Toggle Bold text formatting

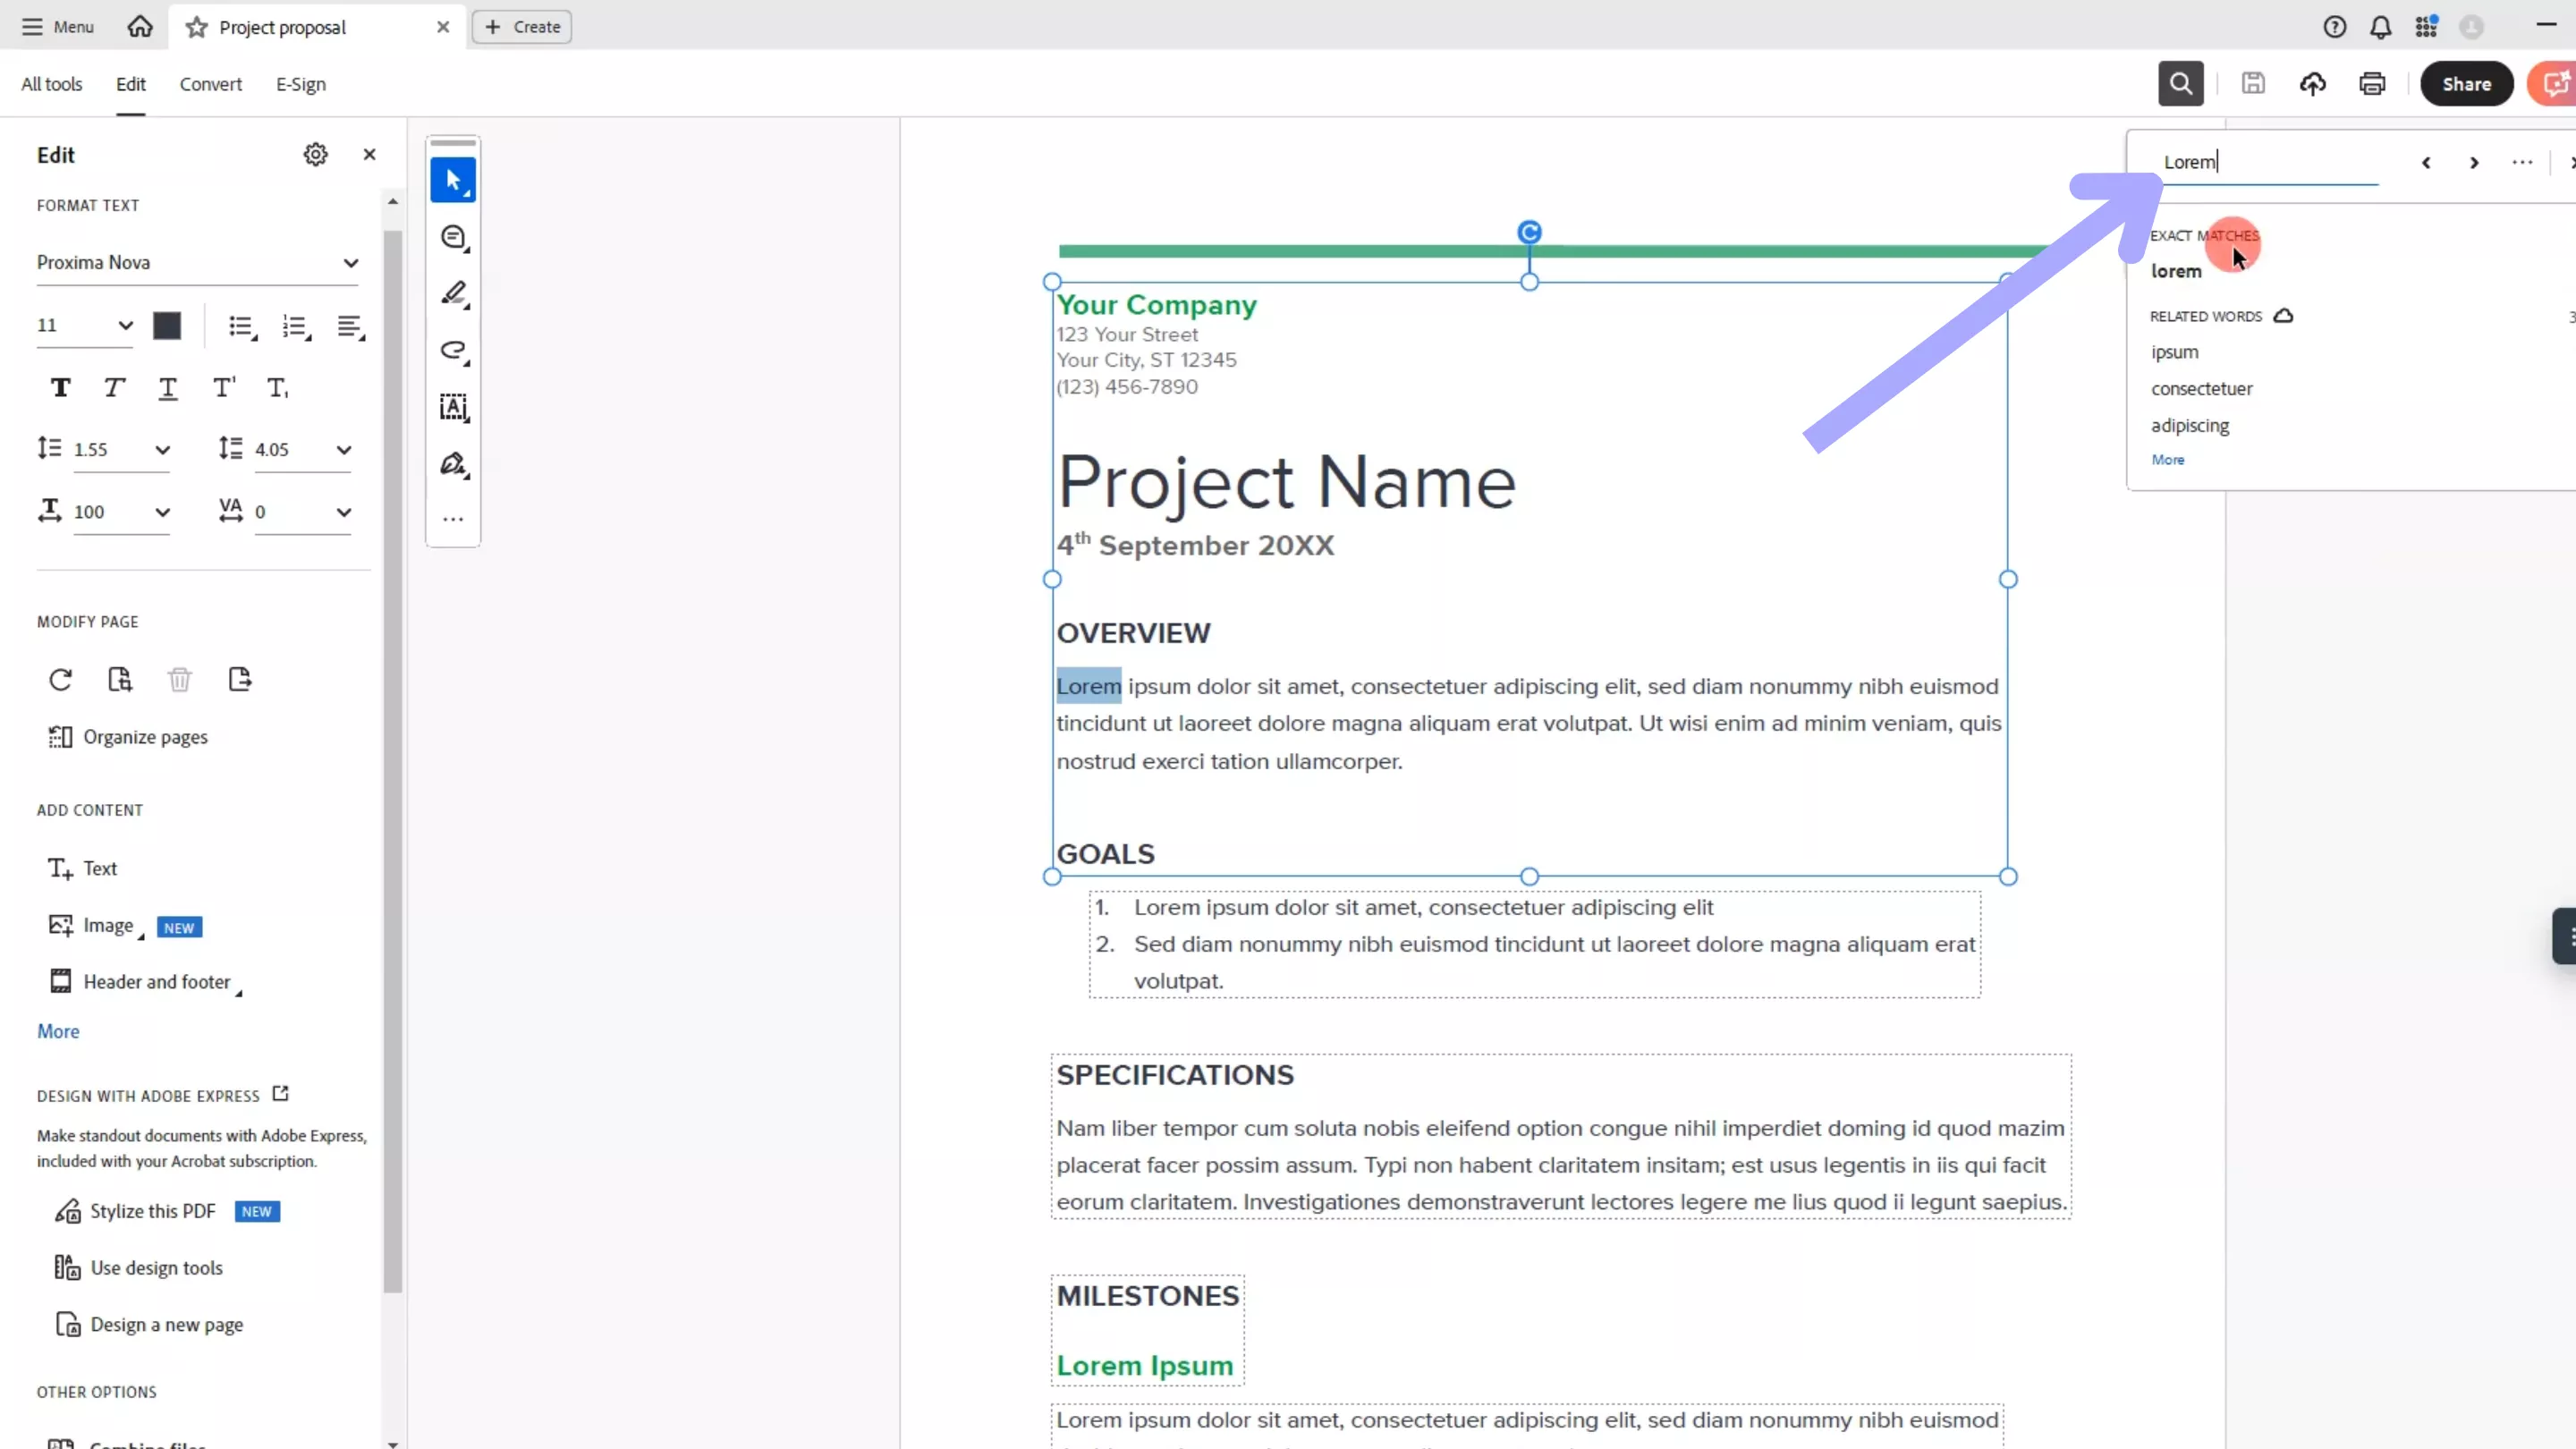(x=60, y=388)
